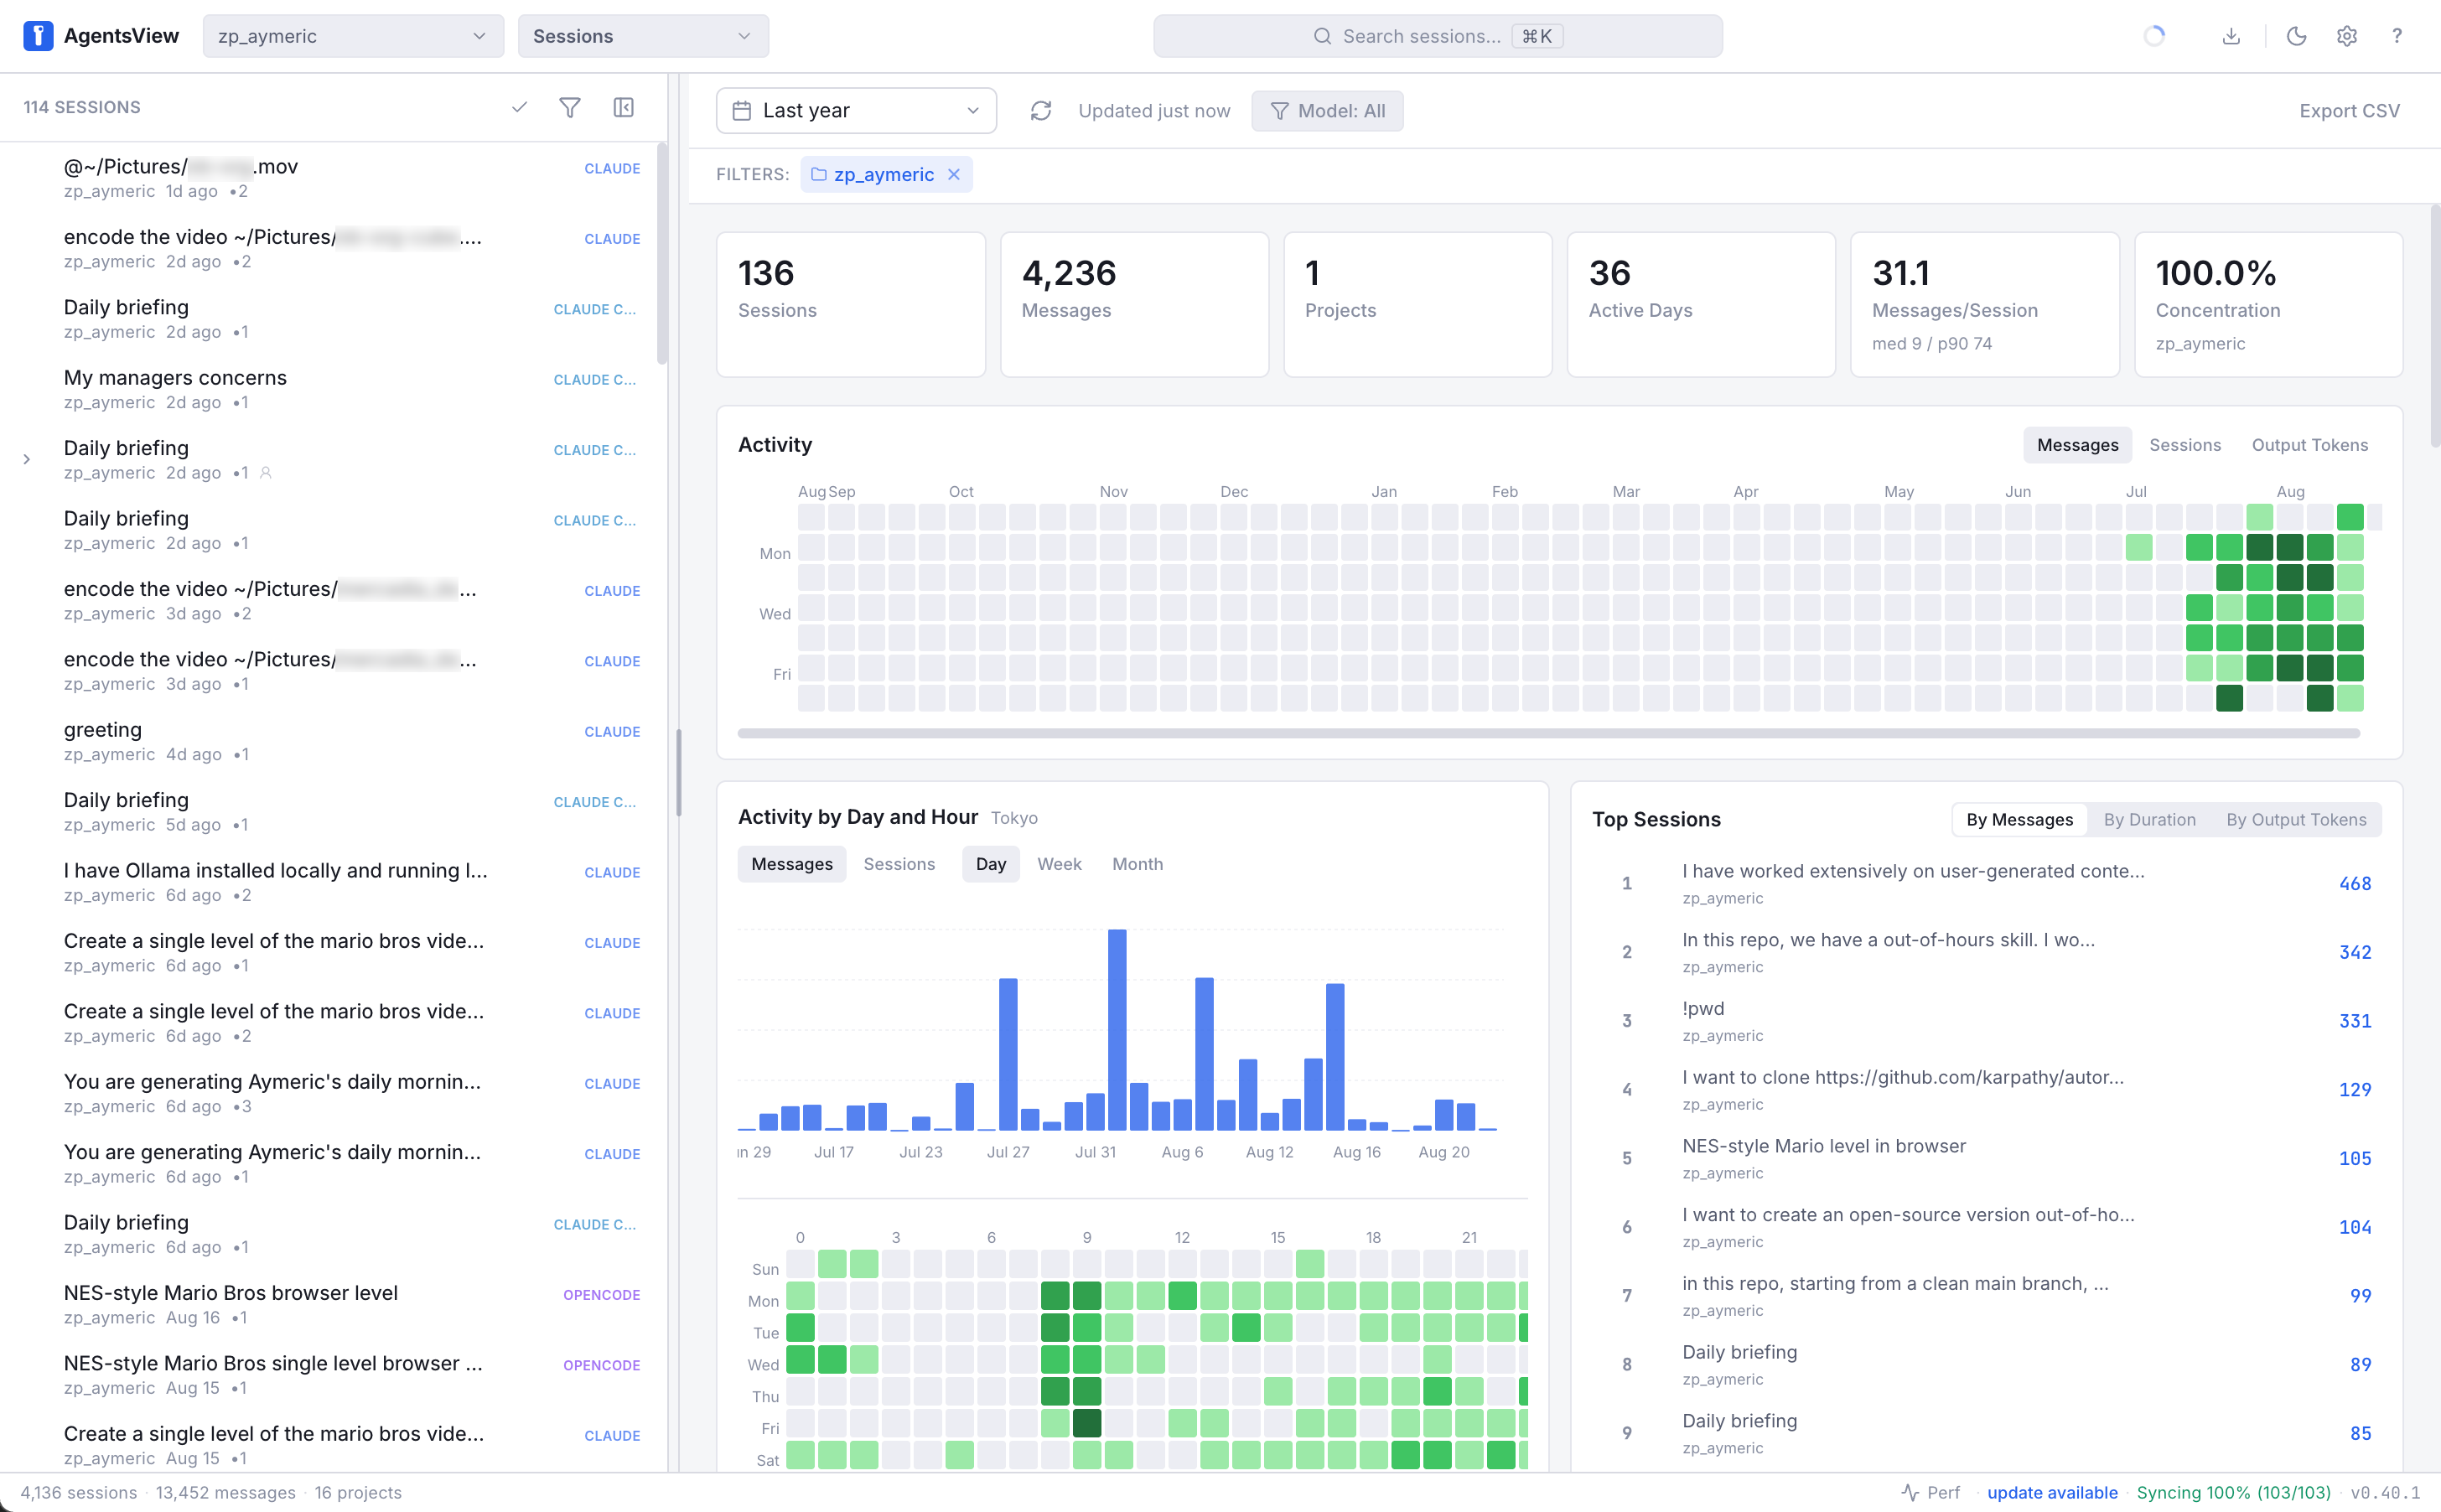Select the Activity Messages tab
2441x1512 pixels.
click(2077, 445)
